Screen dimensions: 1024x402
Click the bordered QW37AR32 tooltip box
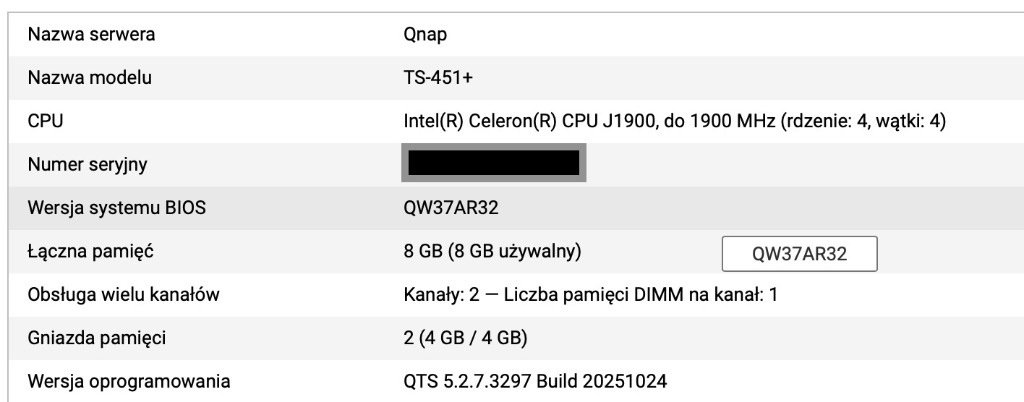pyautogui.click(x=799, y=254)
